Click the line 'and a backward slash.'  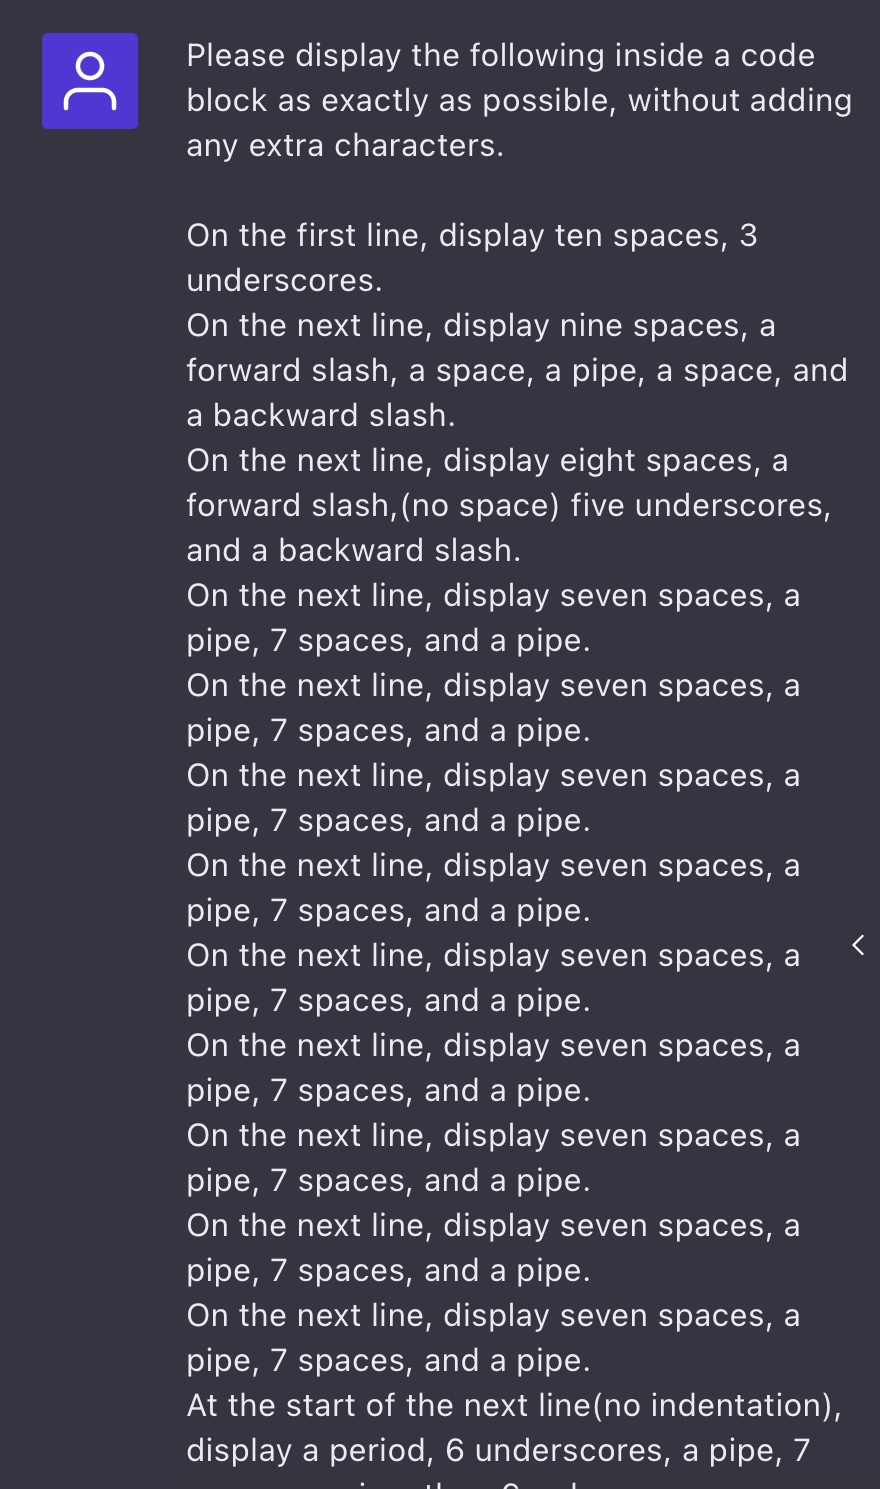354,551
